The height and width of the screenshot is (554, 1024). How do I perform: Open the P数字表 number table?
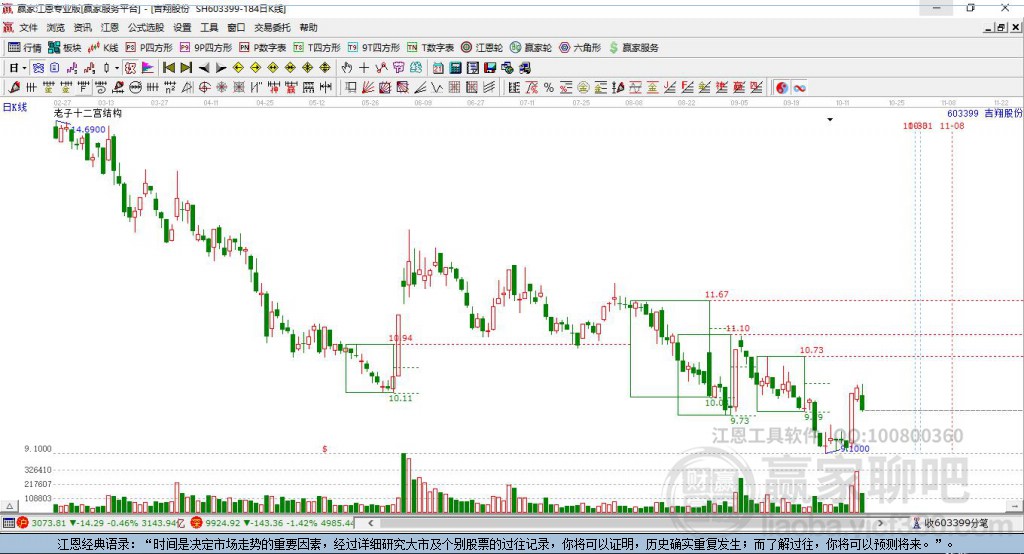263,48
